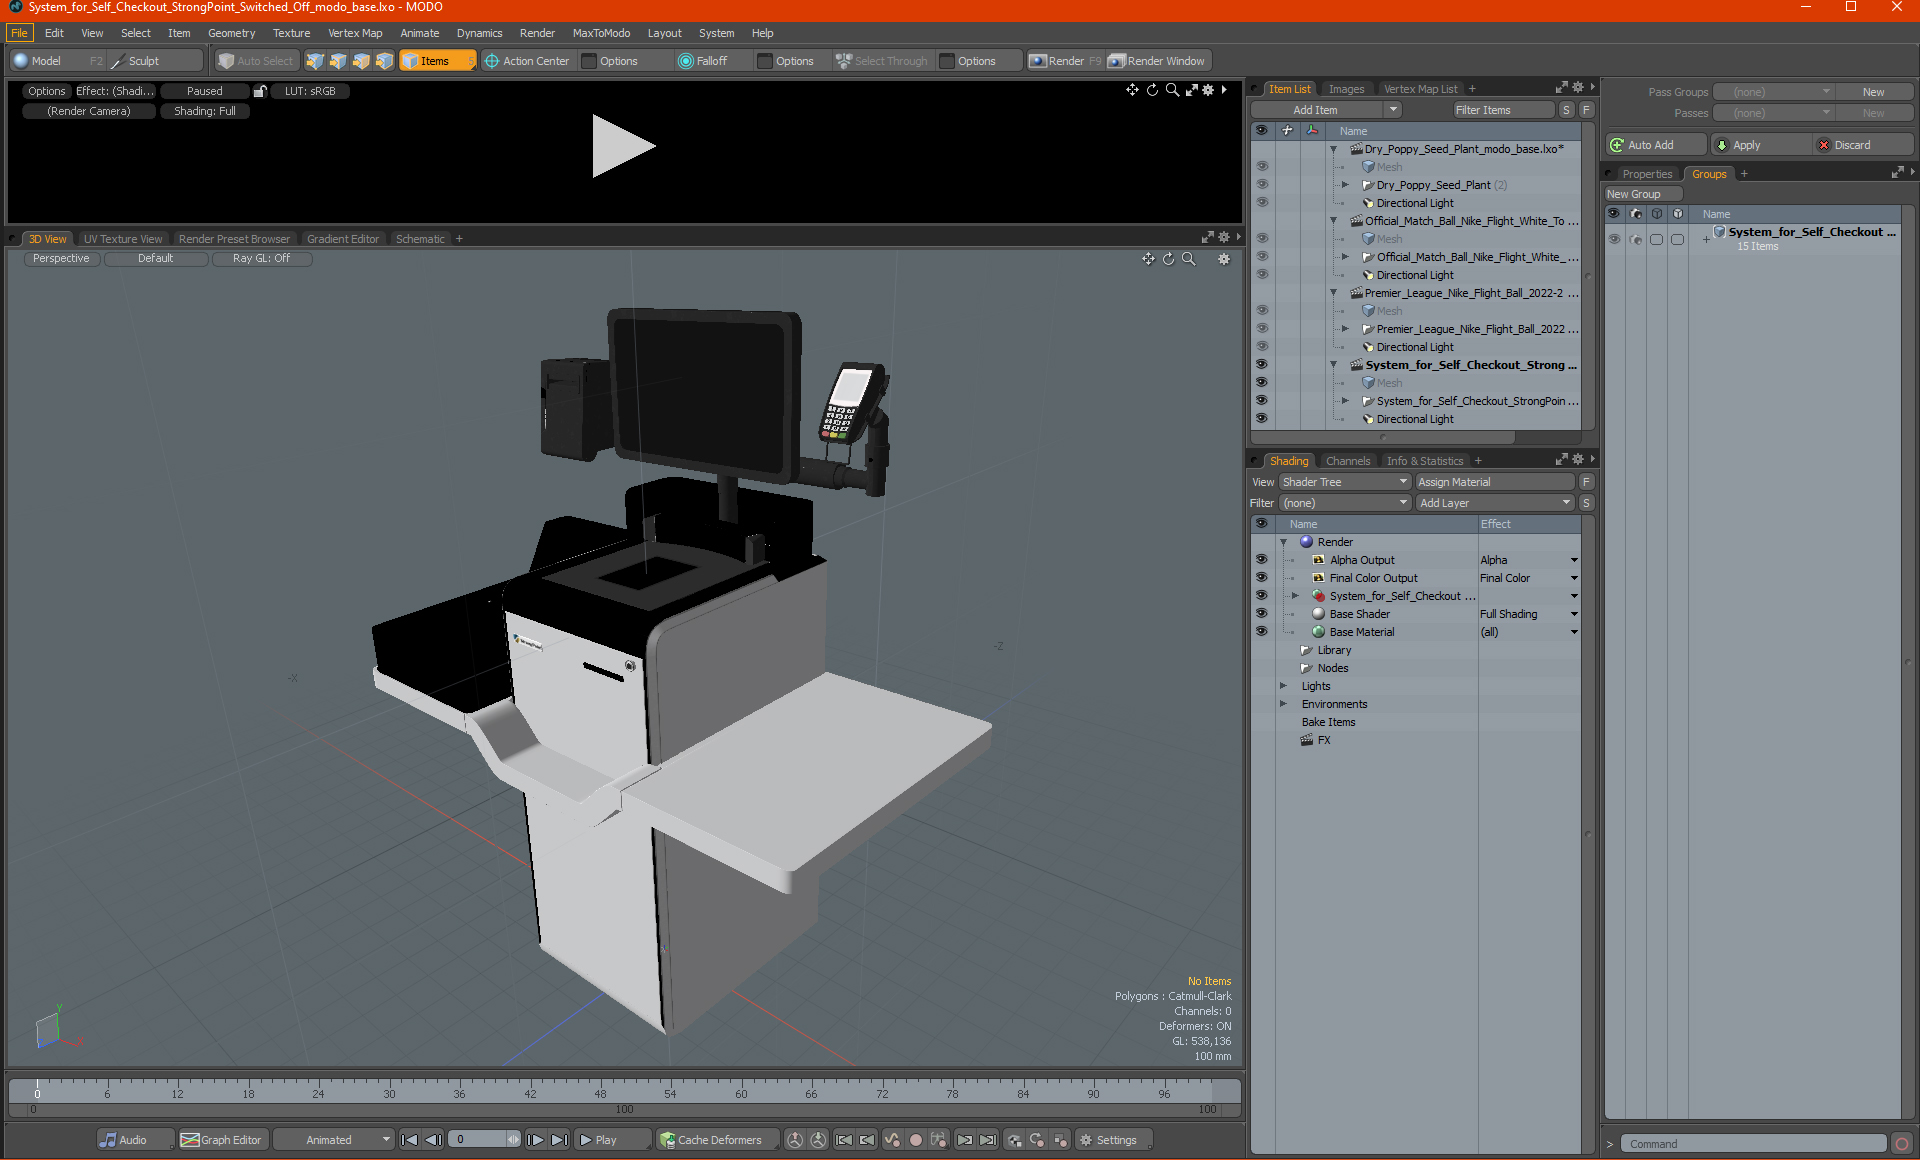
Task: Open the Render Window
Action: click(1157, 61)
